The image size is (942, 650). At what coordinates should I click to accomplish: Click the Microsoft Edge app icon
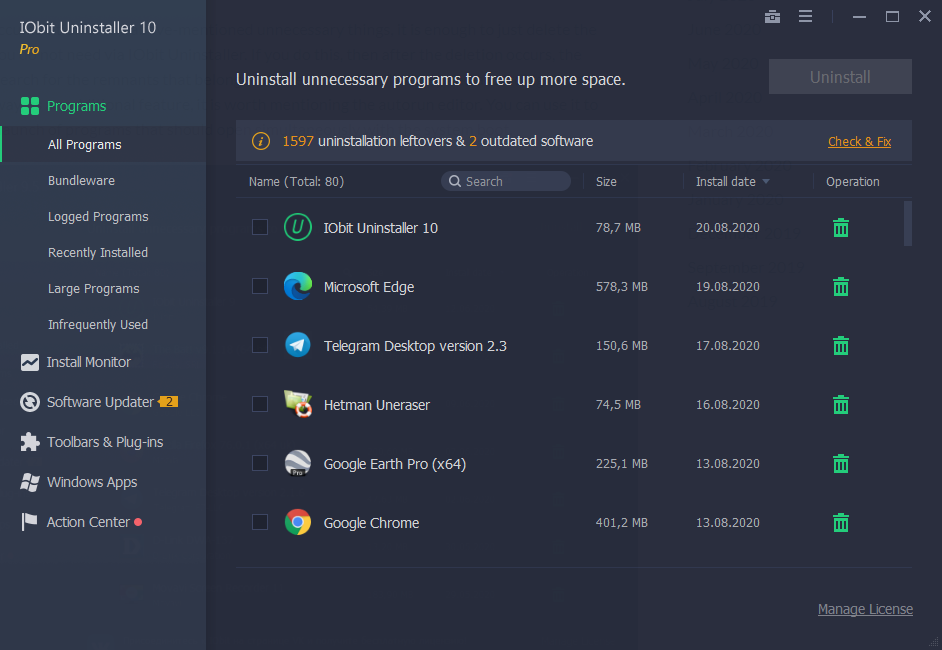click(297, 286)
